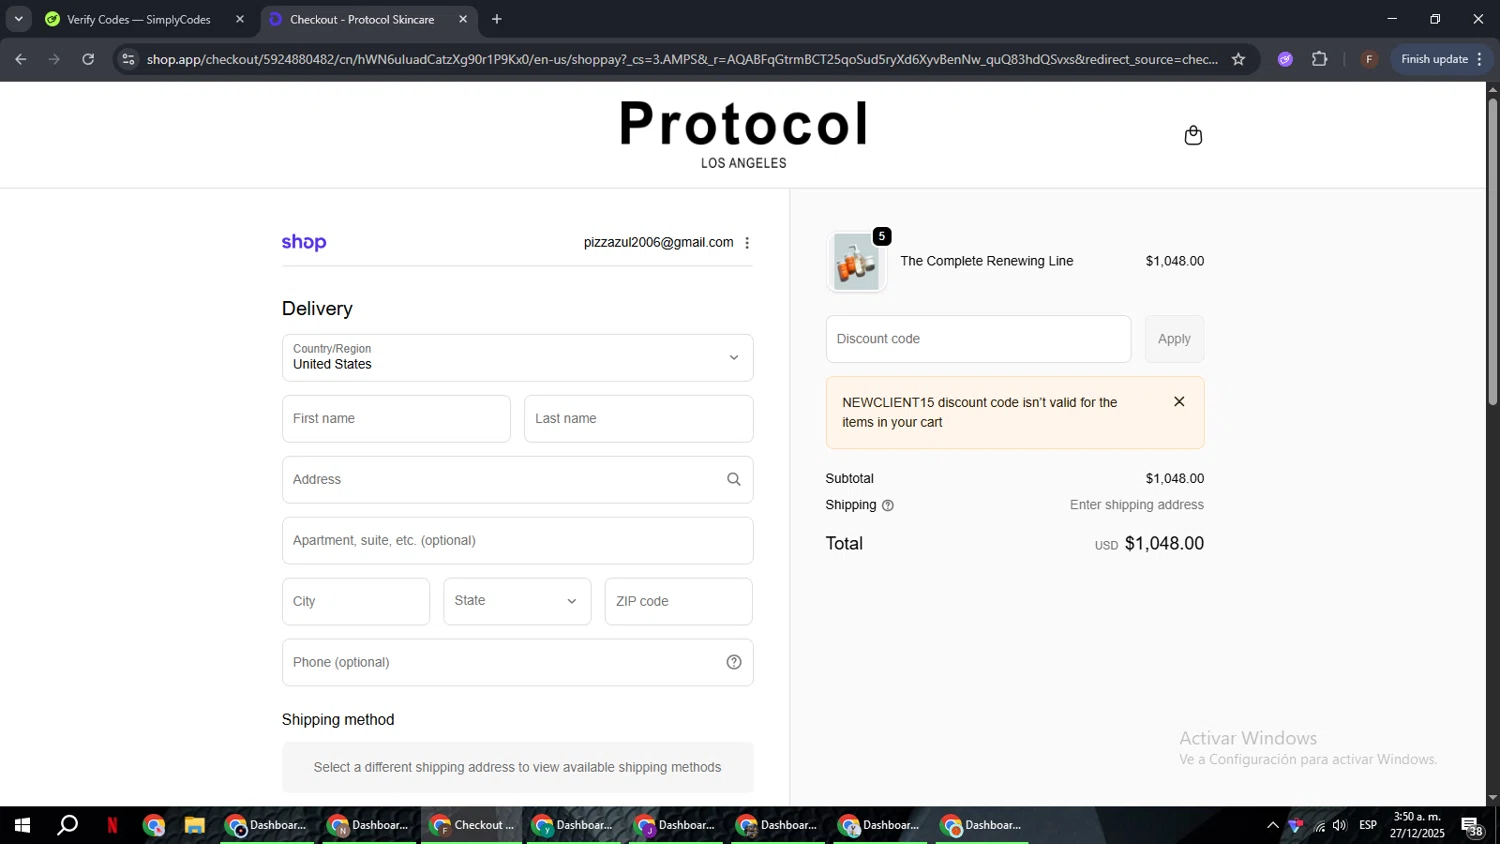Go forward in browser history

pos(55,59)
